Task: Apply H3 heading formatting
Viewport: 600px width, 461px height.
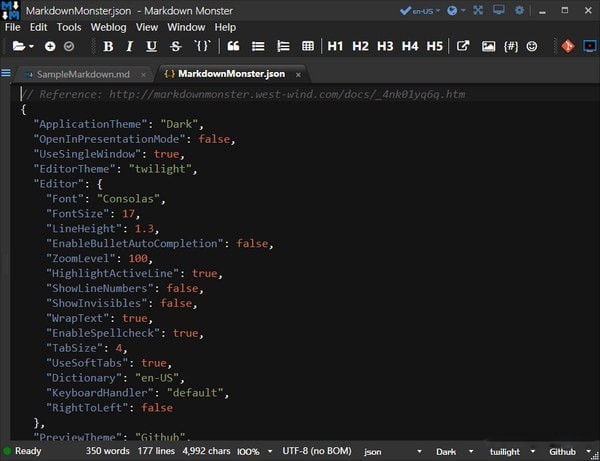Action: pyautogui.click(x=385, y=46)
